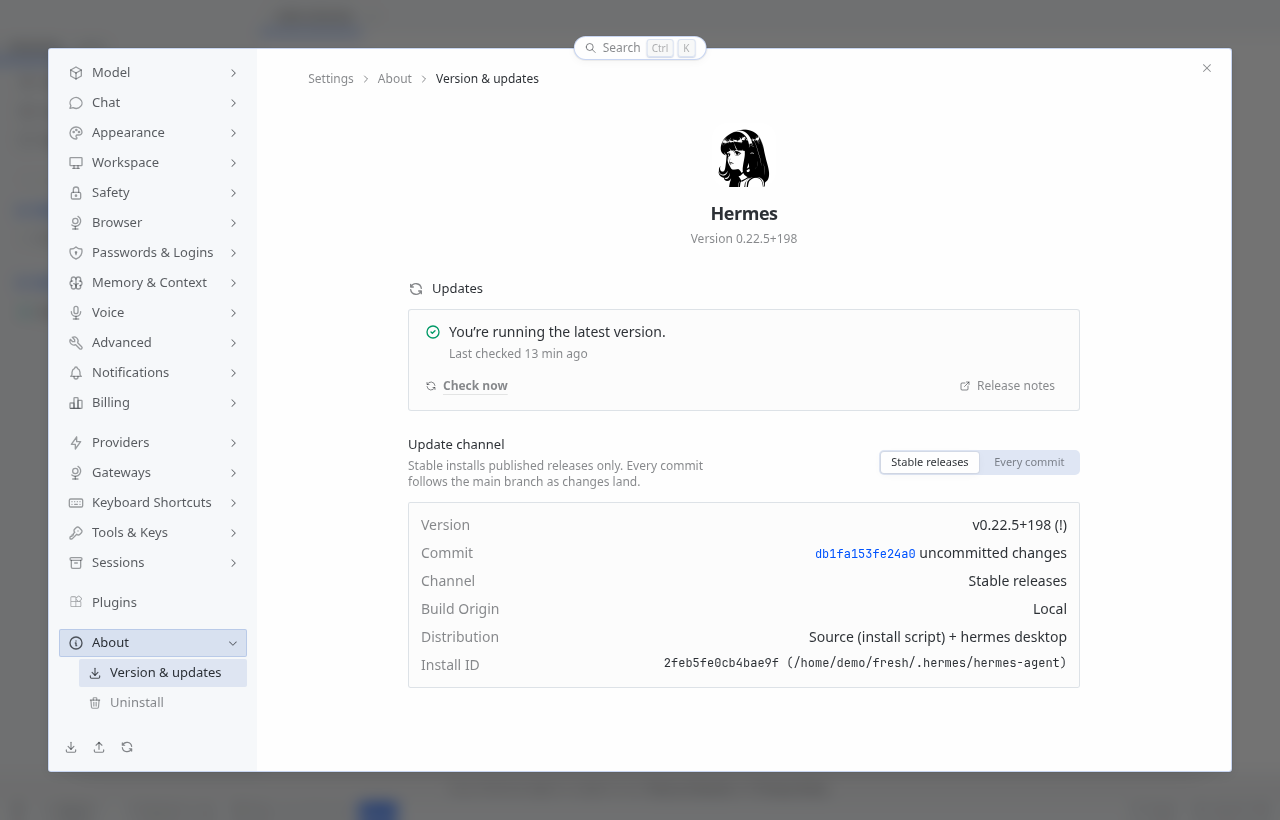Viewport: 1280px width, 820px height.
Task: Expand the Keyboard Shortcuts section chevron
Action: [x=233, y=503]
